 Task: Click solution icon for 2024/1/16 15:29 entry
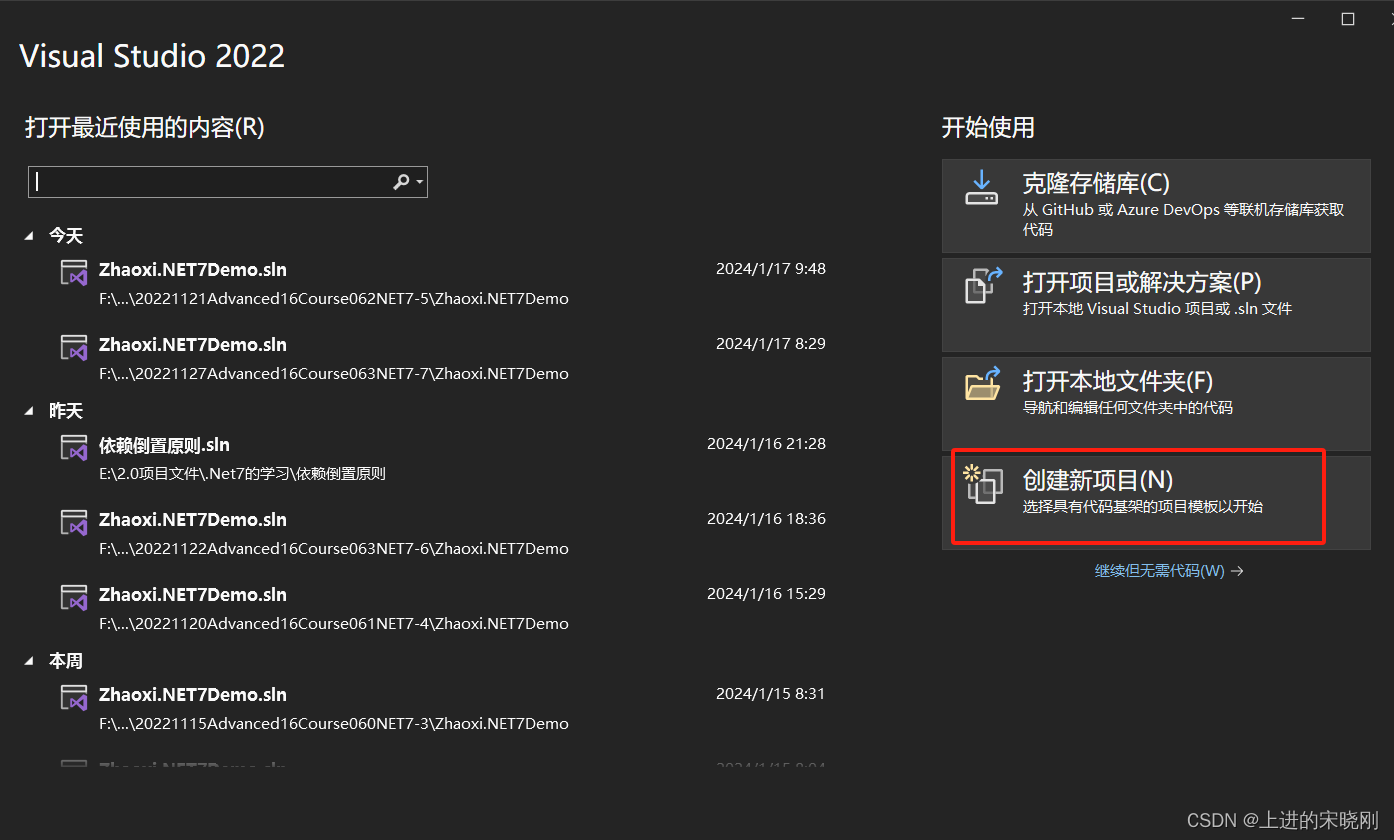tap(74, 598)
